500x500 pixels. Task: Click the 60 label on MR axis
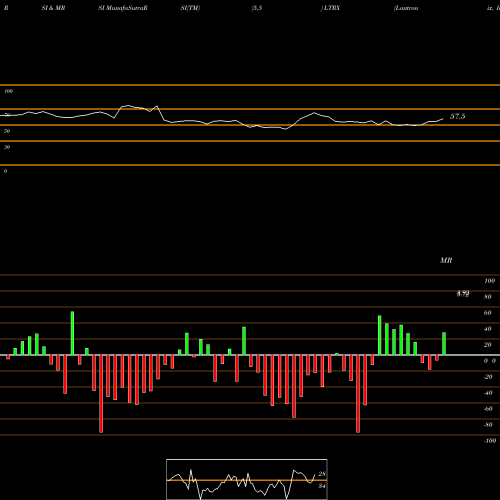click(x=488, y=313)
